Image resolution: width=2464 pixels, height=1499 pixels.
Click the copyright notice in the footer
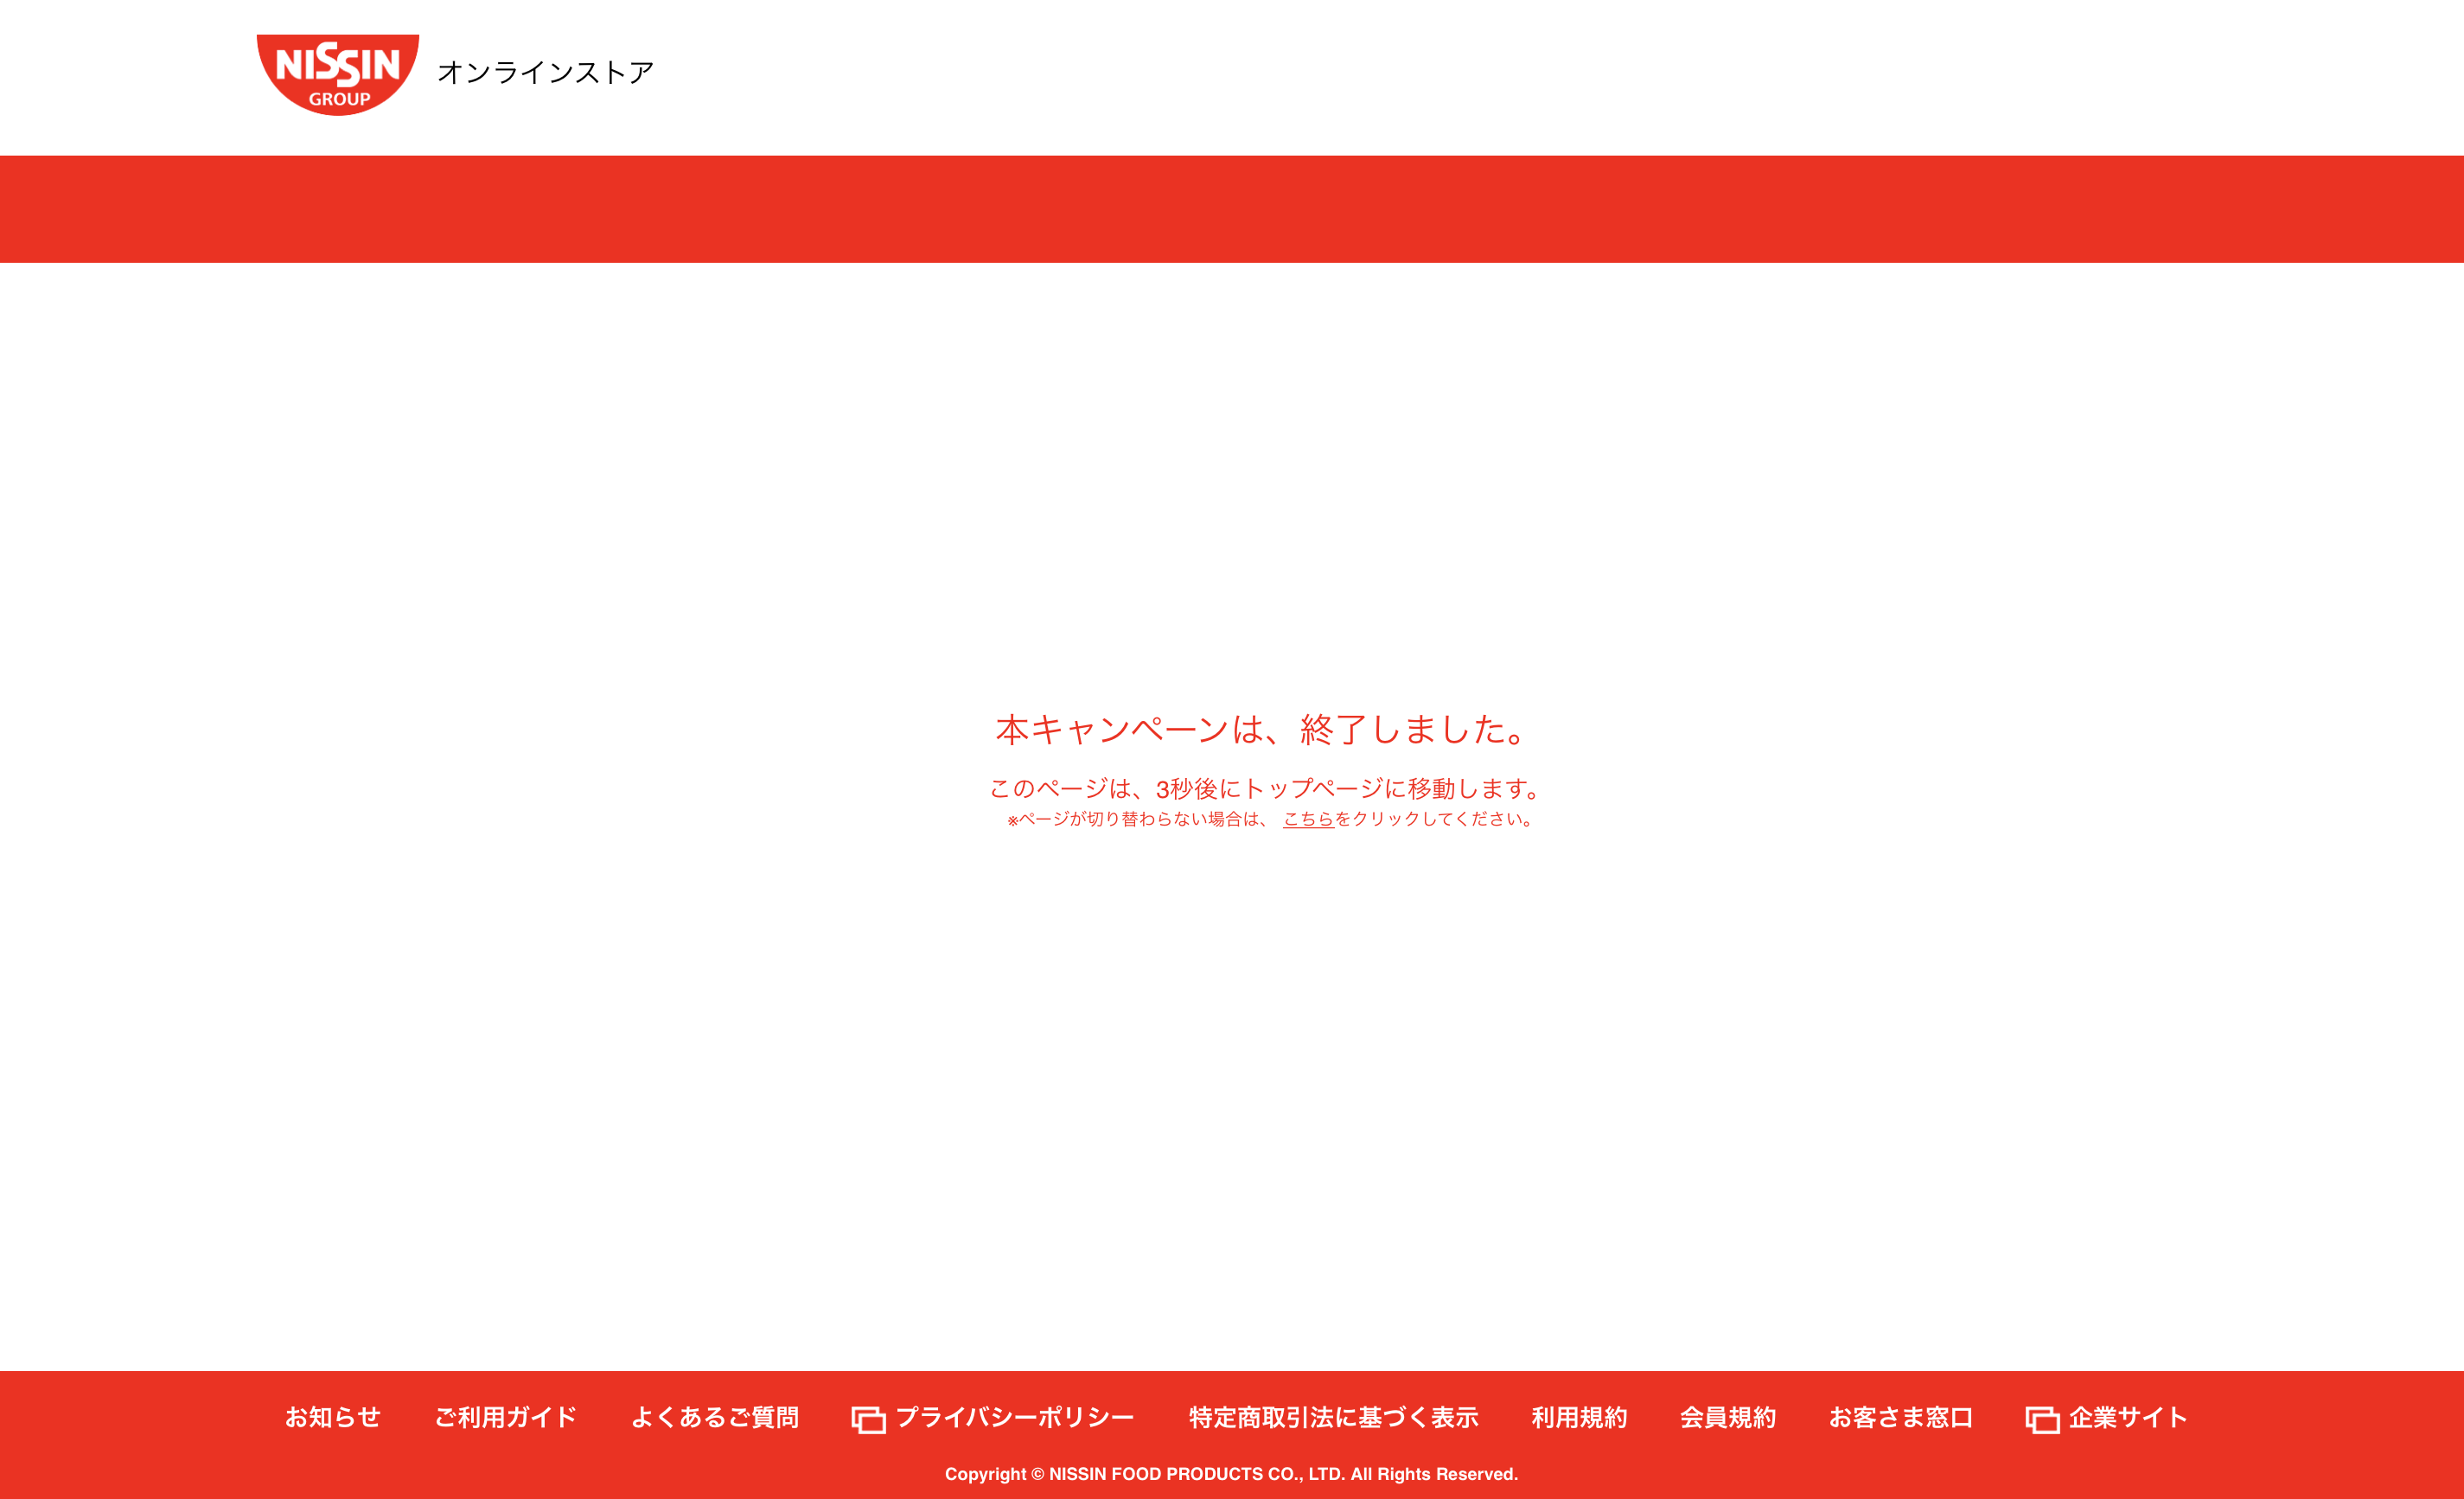[x=1231, y=1474]
